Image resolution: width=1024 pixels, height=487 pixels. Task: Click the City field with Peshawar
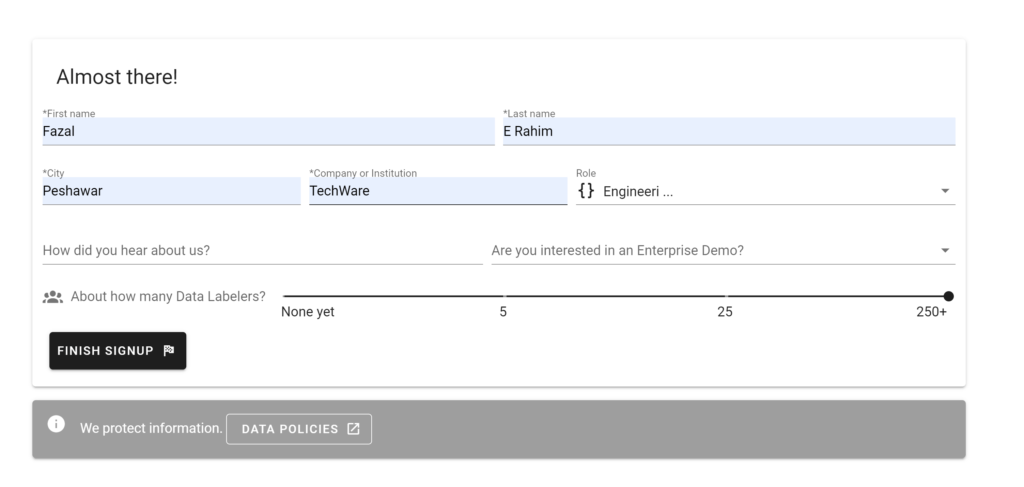point(171,191)
